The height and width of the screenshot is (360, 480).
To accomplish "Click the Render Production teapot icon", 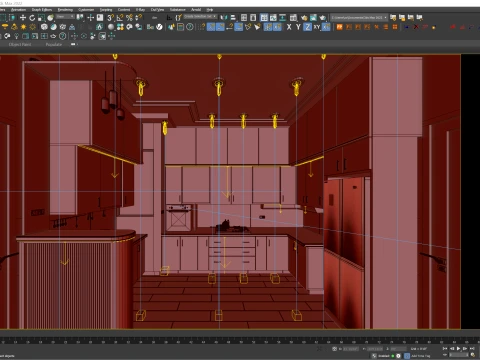I will (323, 18).
